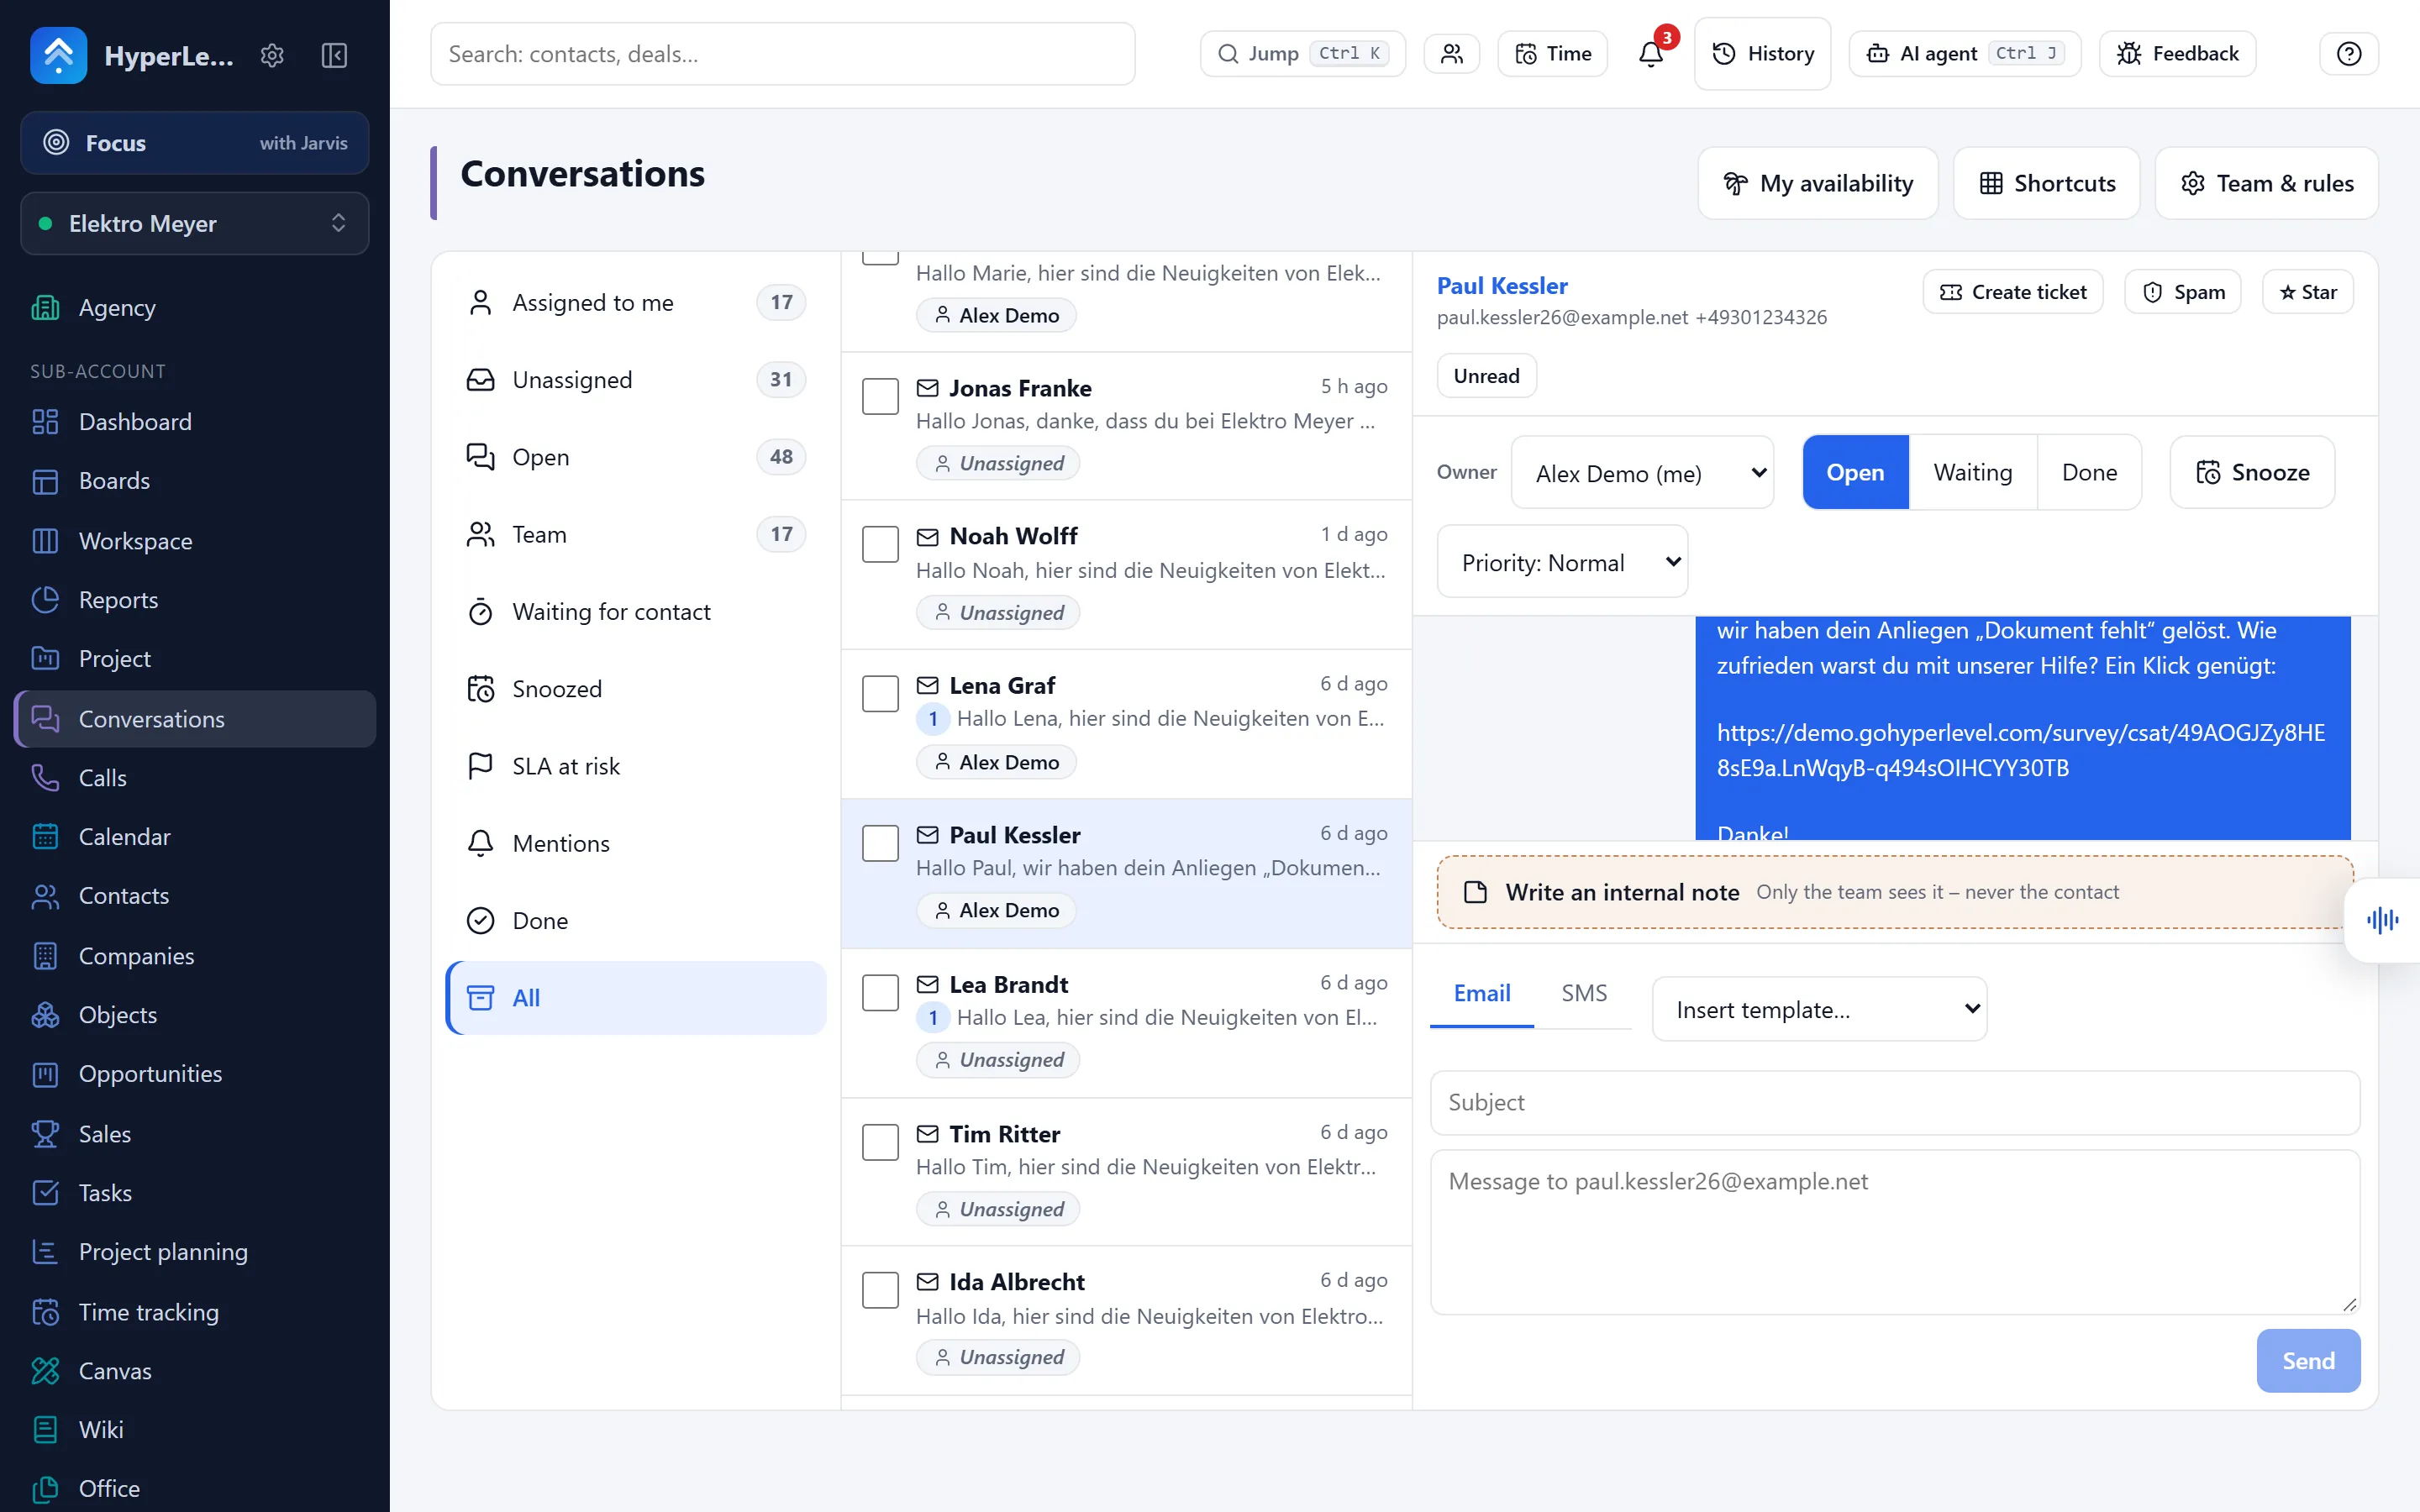Open Tasks in the sidebar
Screen dimensions: 2420x1512
195,1193
